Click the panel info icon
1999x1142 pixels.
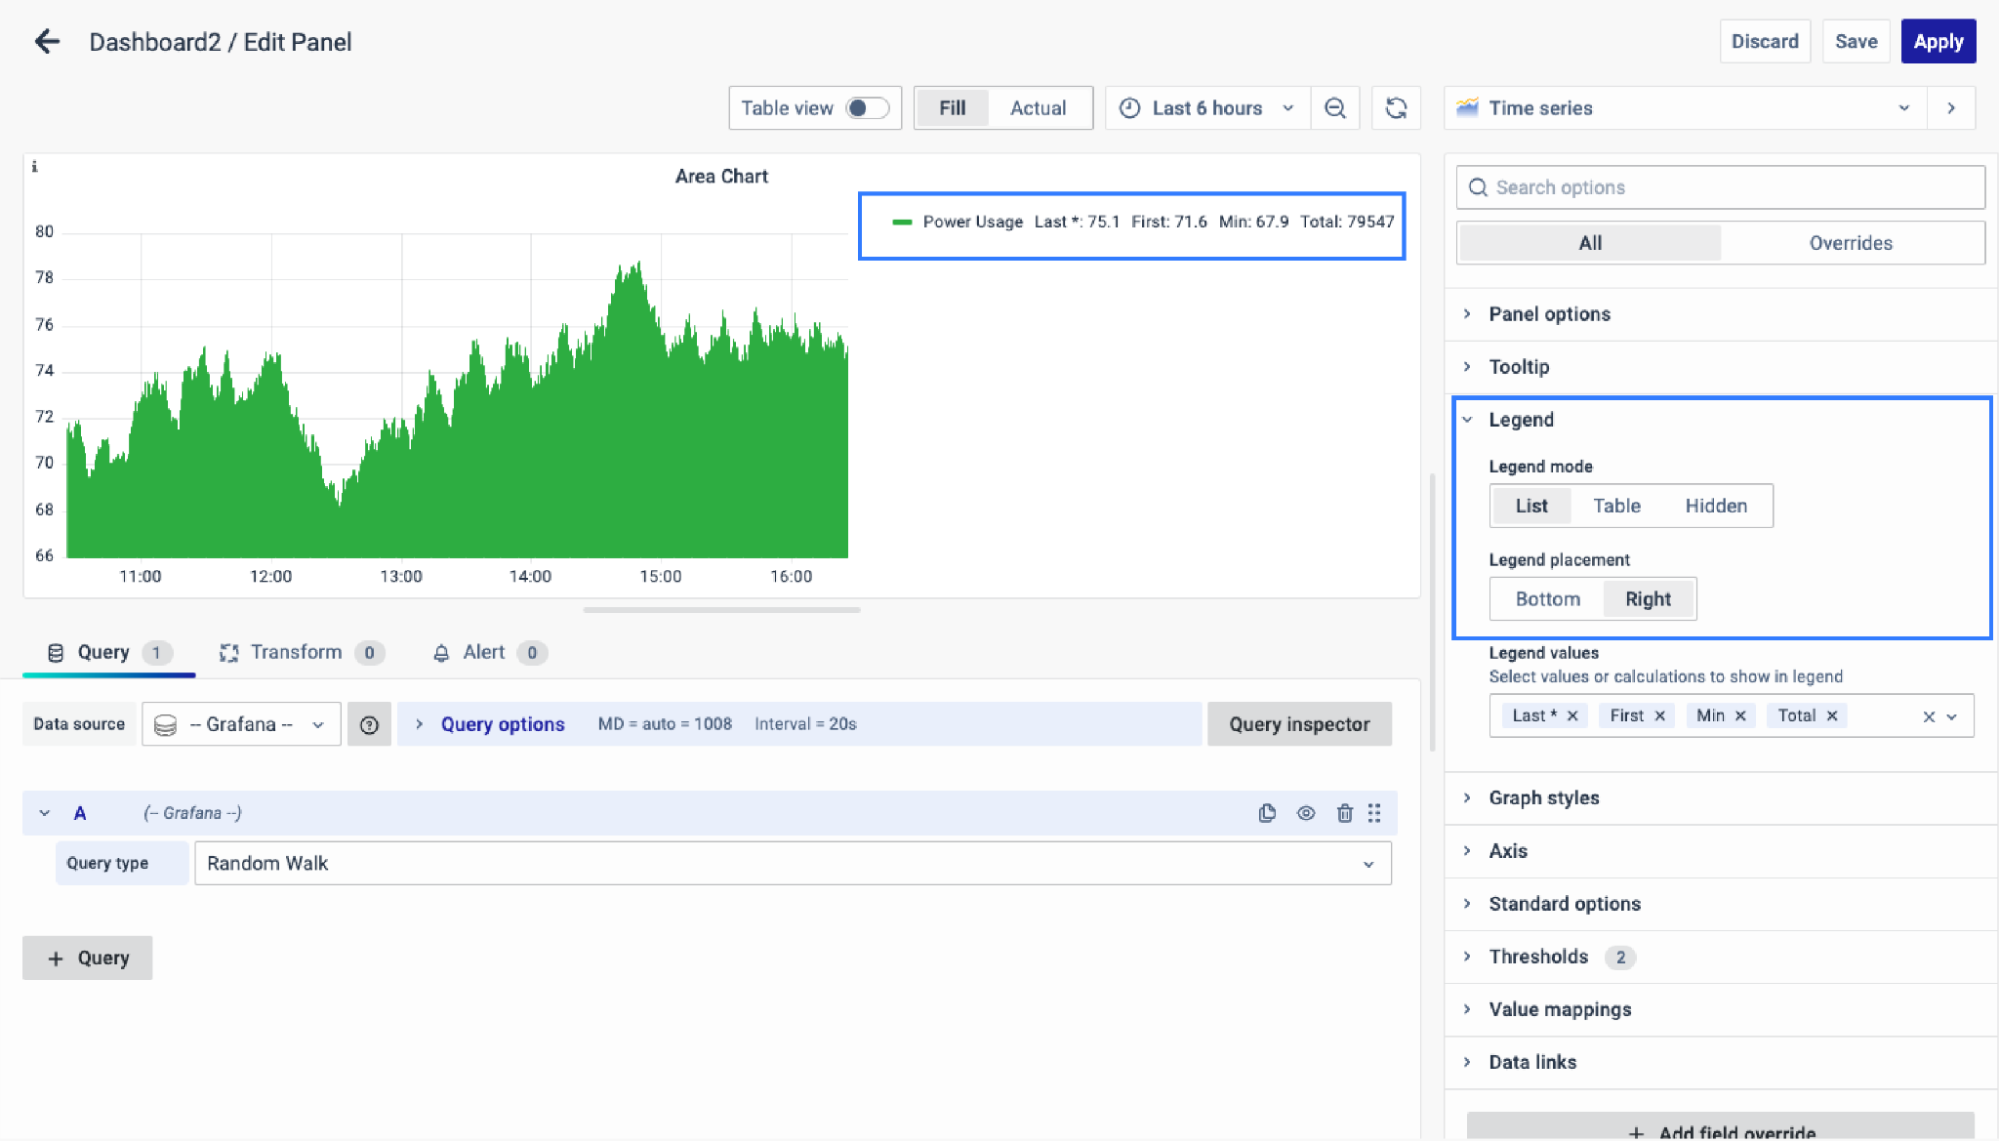(34, 167)
